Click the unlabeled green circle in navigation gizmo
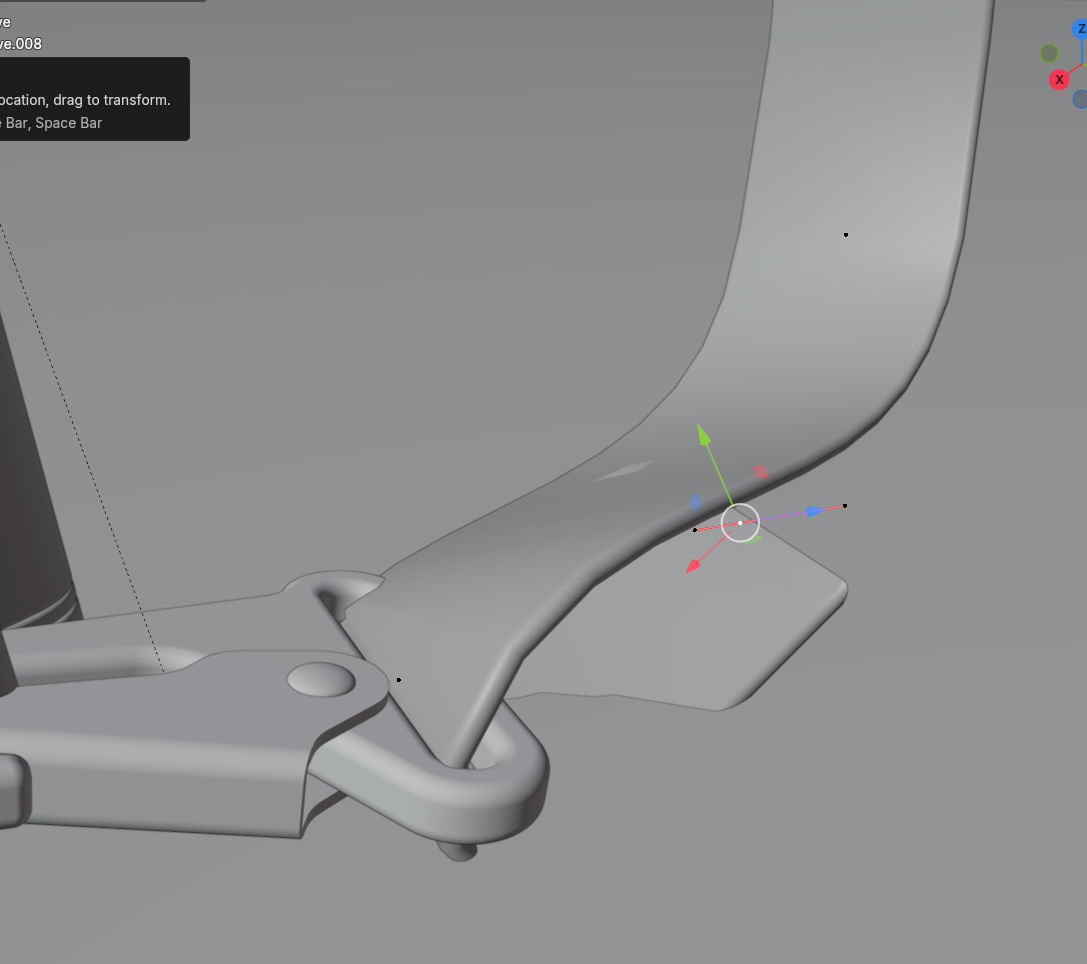This screenshot has height=964, width=1087. coord(1049,53)
